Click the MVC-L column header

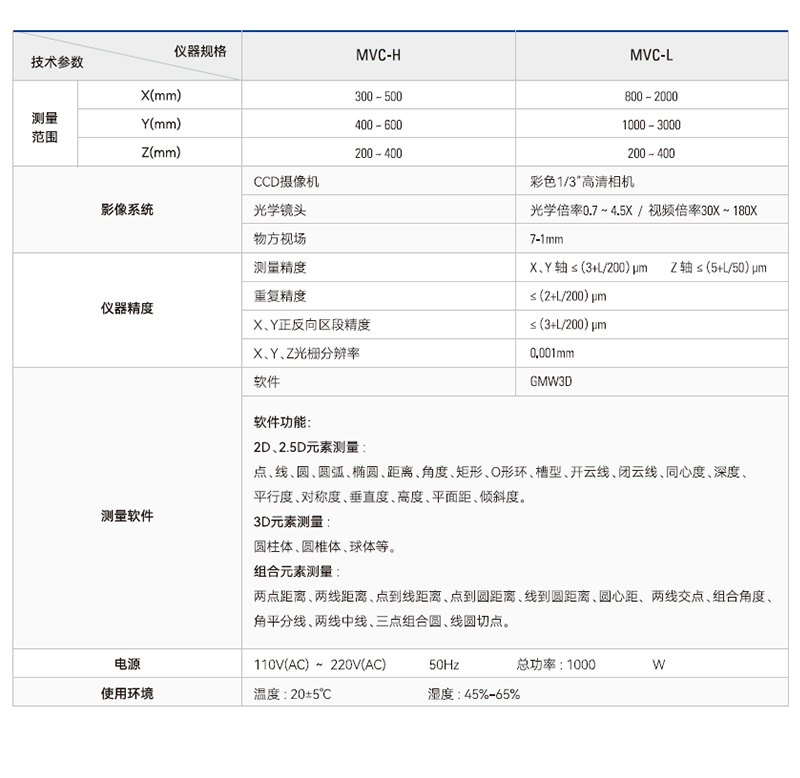(651, 56)
